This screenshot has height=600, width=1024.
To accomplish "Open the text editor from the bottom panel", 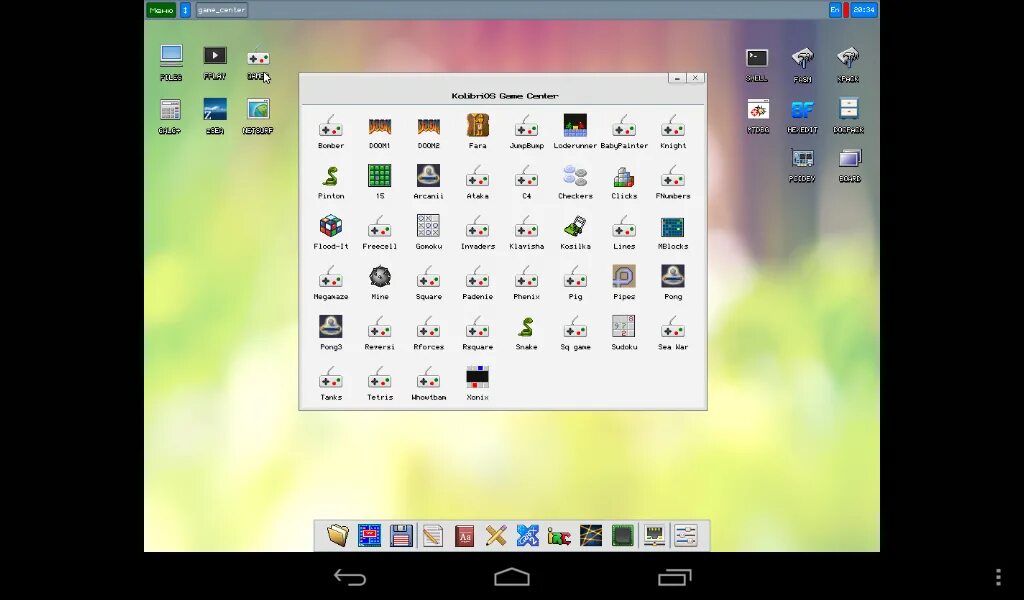I will pos(431,535).
